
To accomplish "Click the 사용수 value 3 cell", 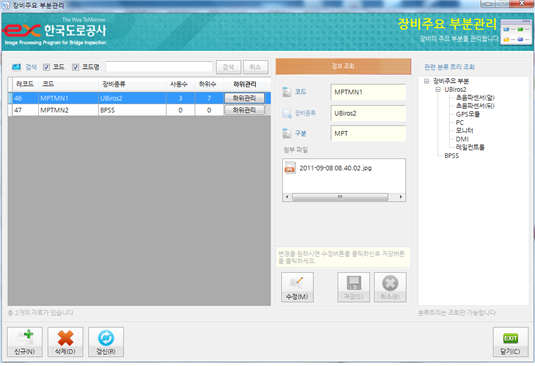I will coord(180,98).
